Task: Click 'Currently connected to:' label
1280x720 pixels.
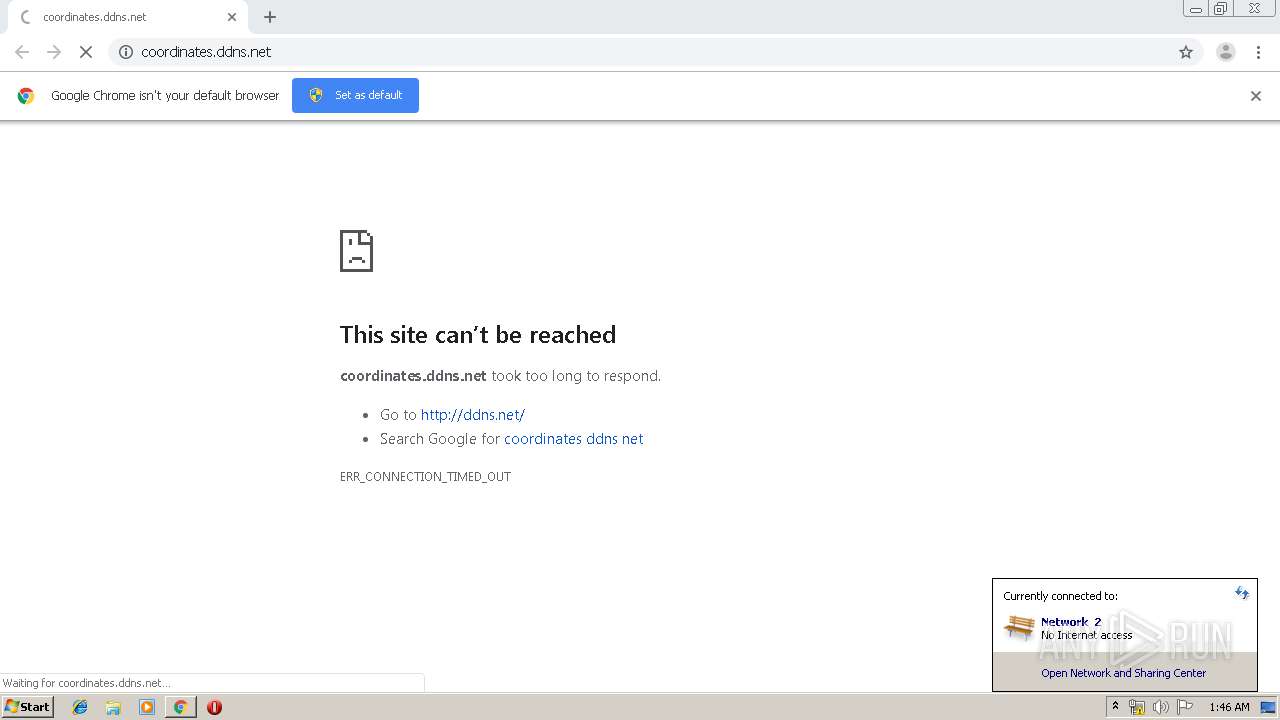Action: 1060,596
